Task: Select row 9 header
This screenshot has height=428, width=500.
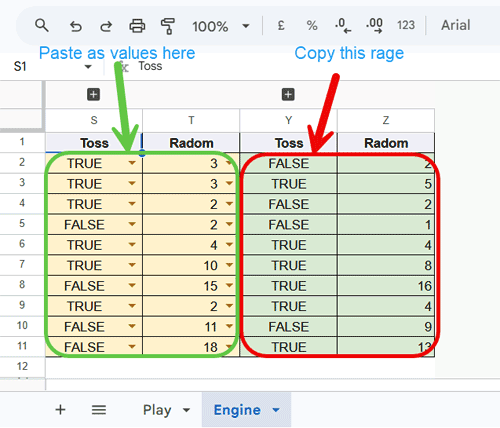Action: click(22, 305)
